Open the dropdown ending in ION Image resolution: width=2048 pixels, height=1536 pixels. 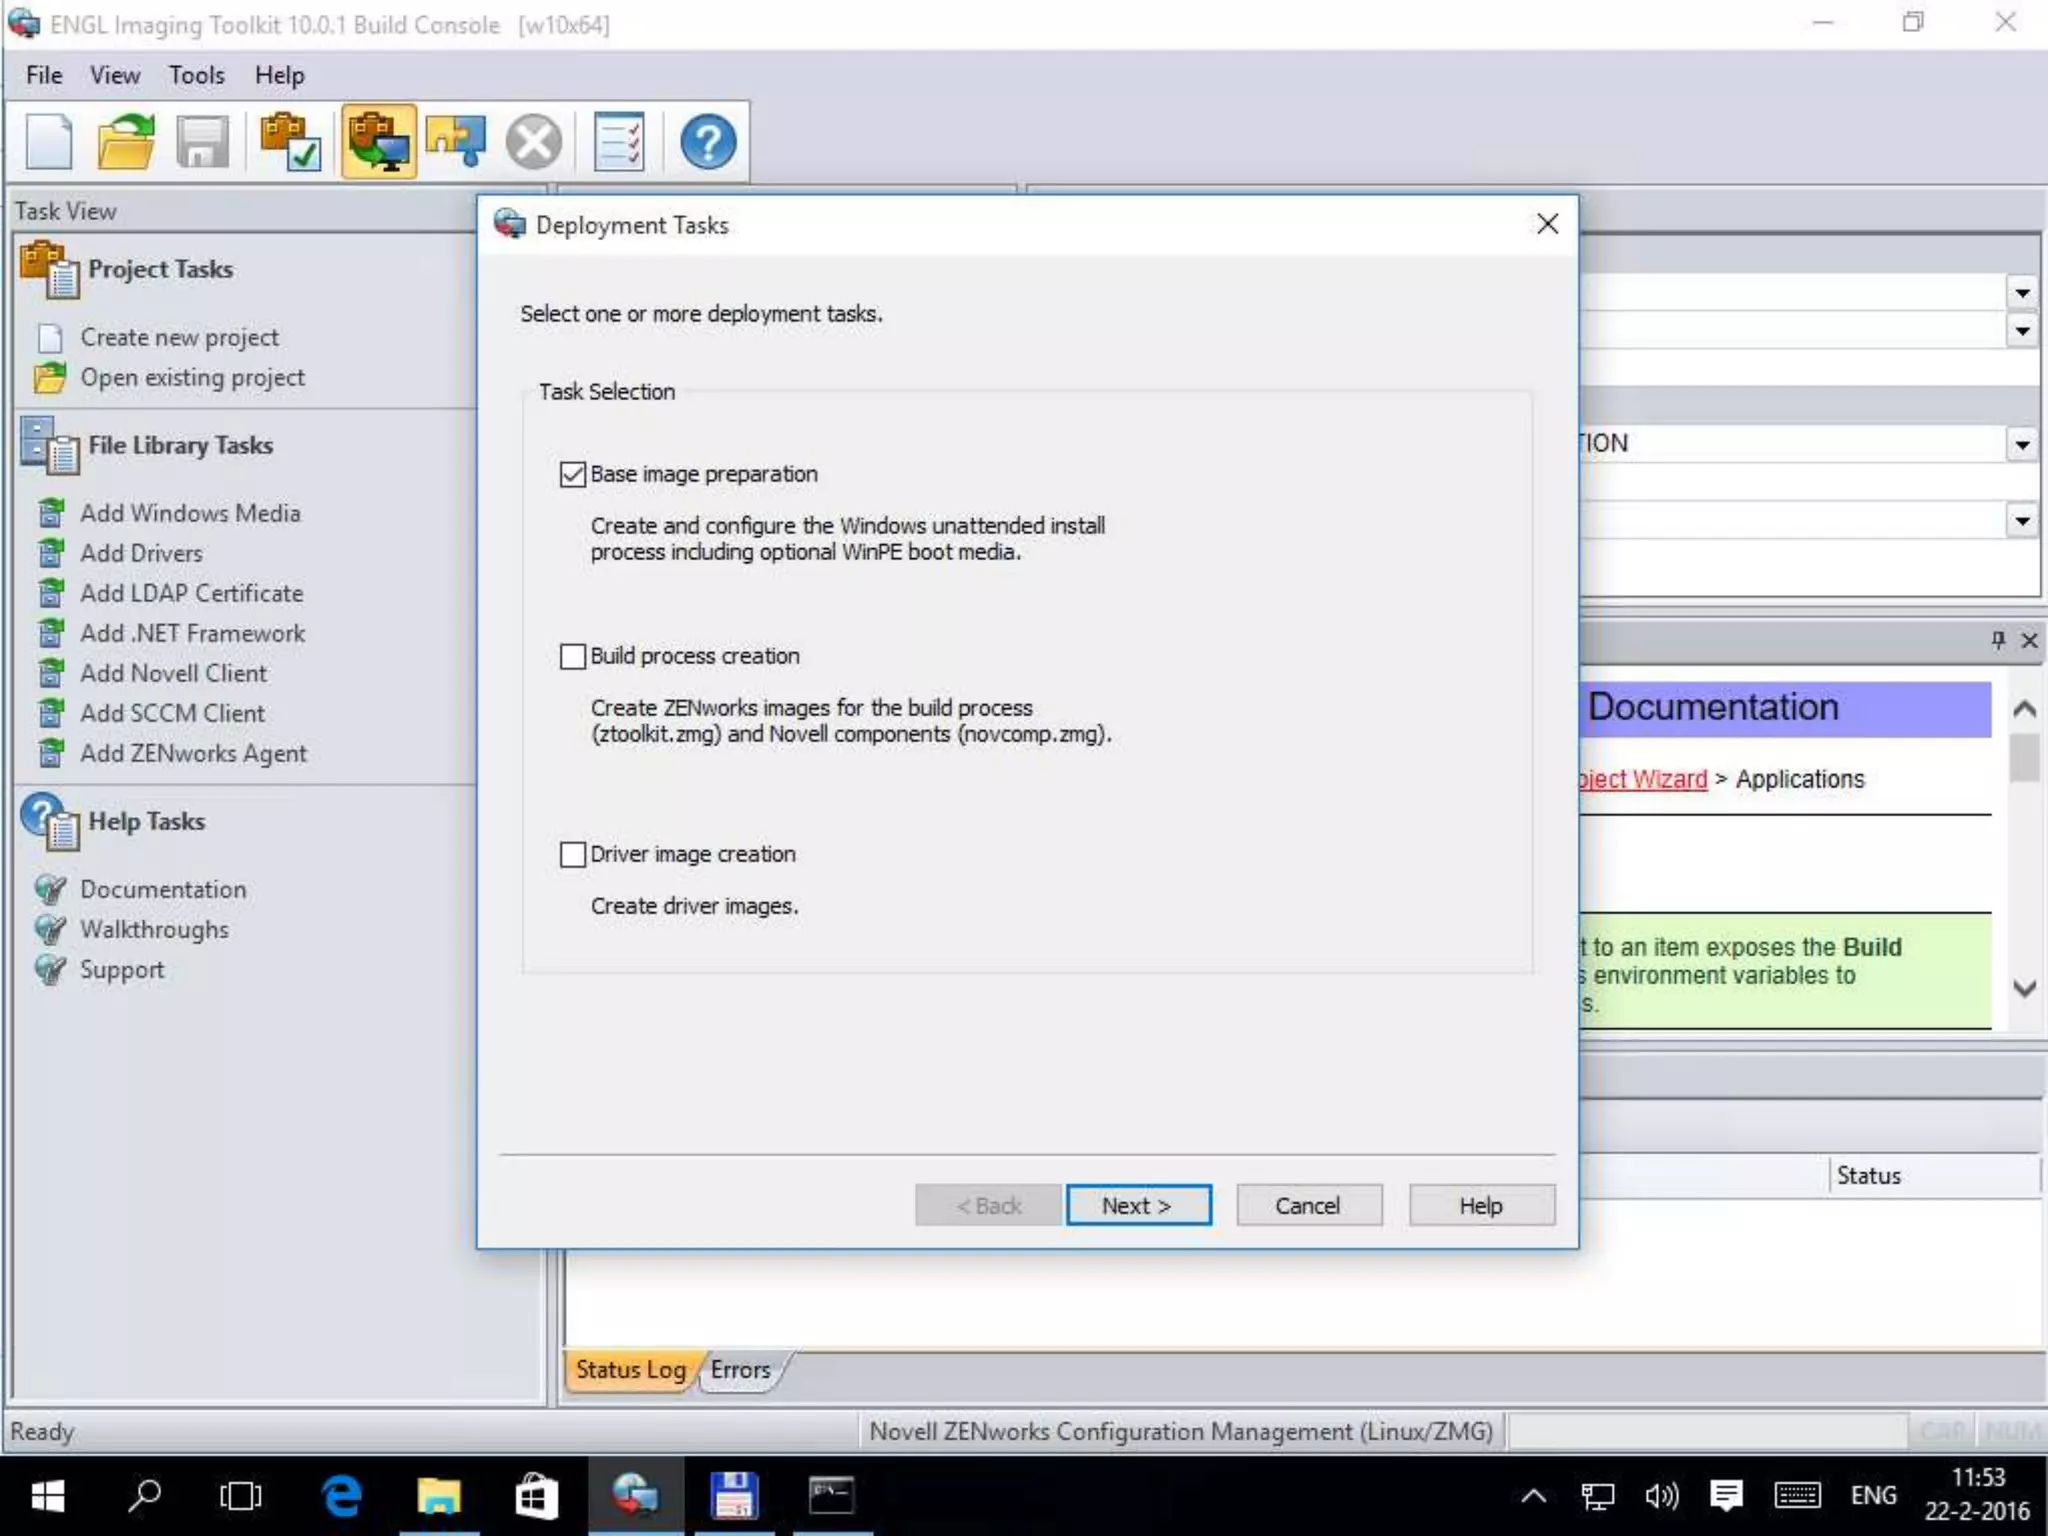coord(2022,444)
